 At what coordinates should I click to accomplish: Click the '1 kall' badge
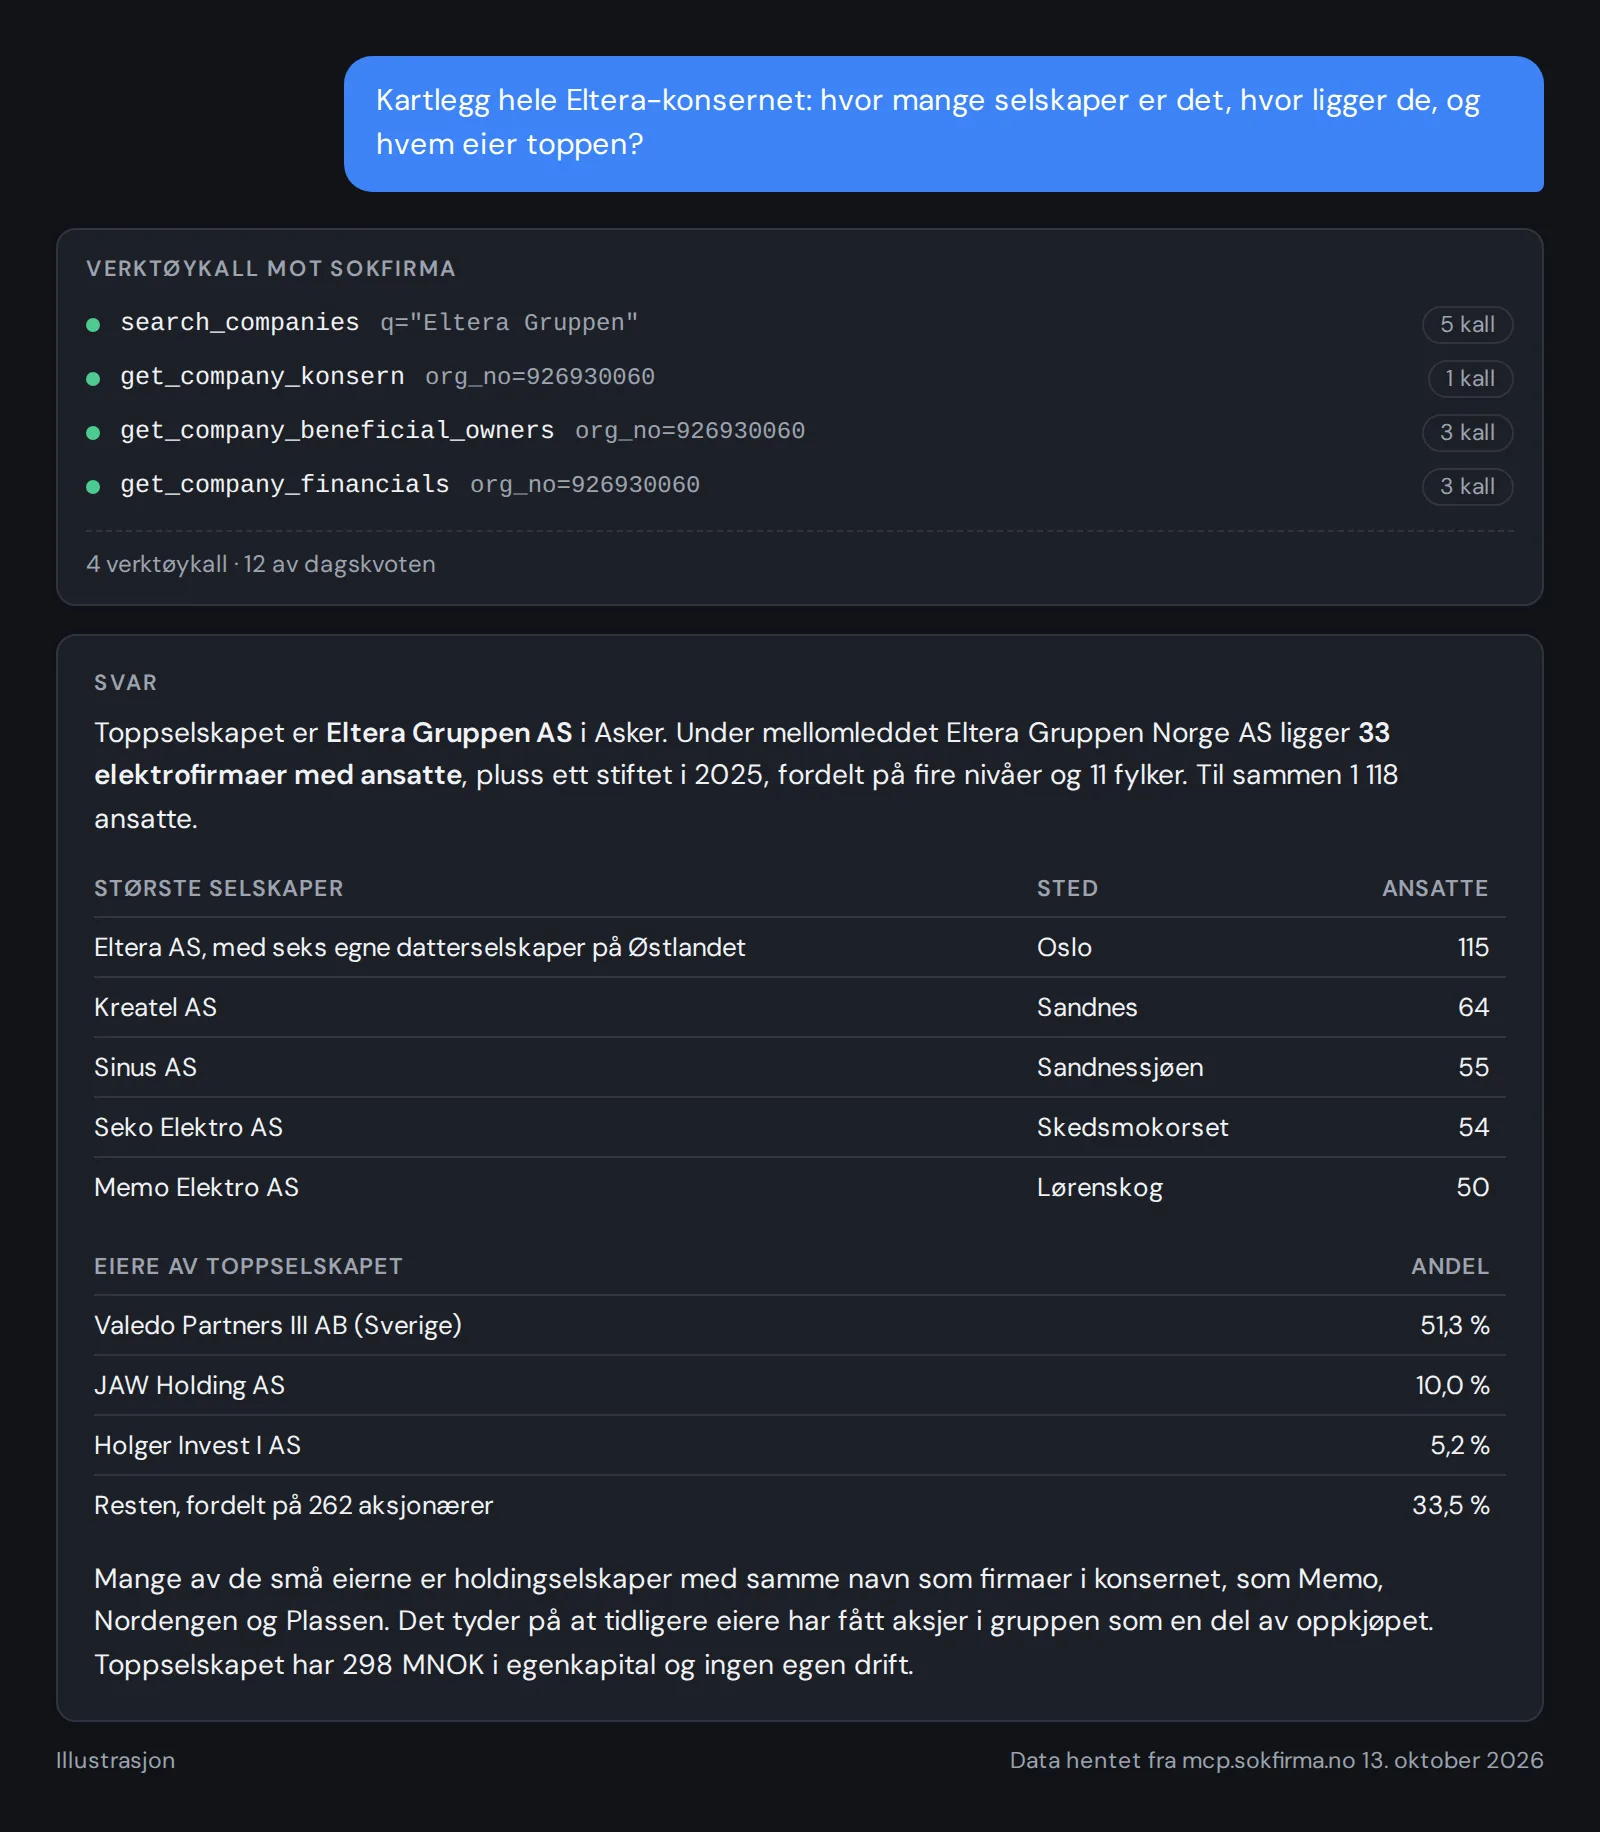[1470, 378]
